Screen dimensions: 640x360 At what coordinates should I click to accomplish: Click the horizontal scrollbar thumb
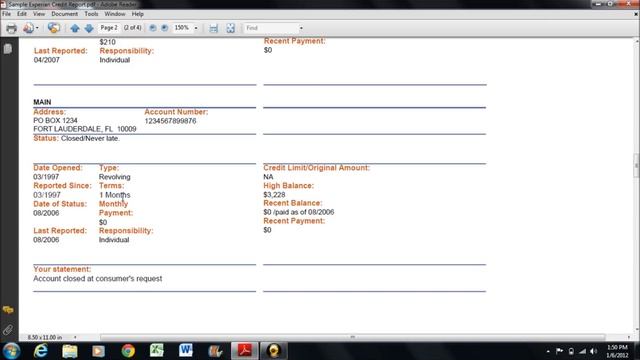[x=353, y=337]
